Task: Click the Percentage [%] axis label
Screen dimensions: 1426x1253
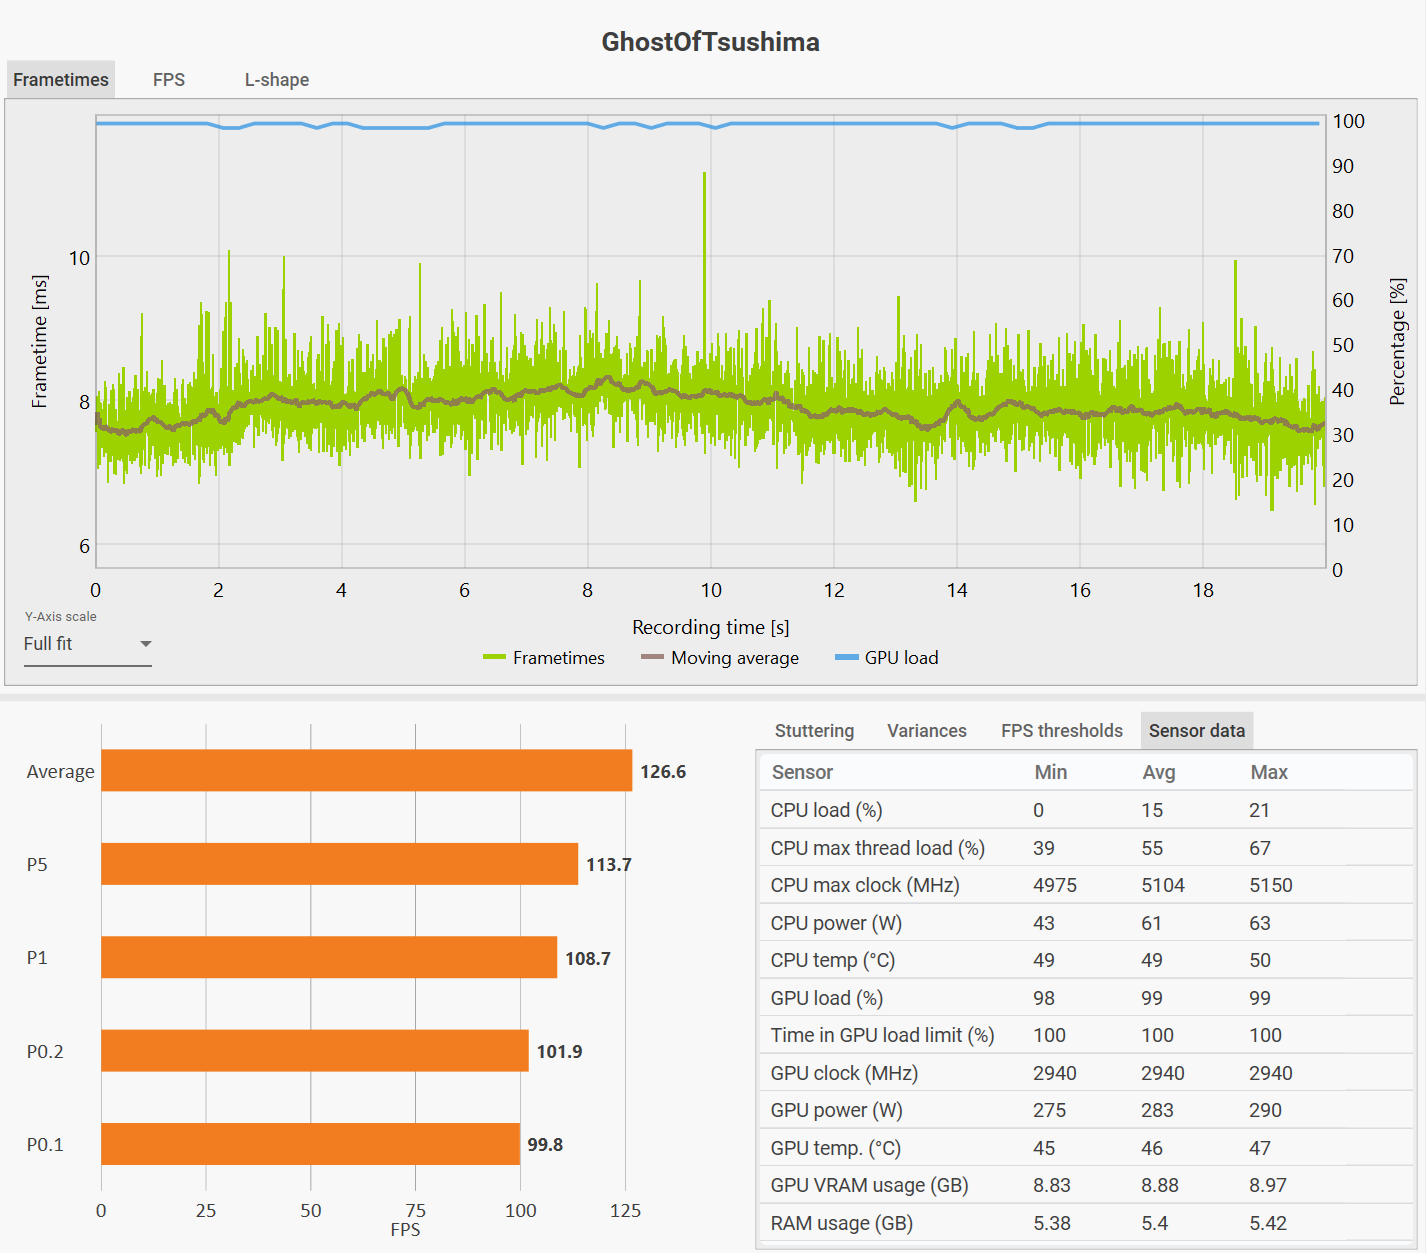Action: 1398,341
